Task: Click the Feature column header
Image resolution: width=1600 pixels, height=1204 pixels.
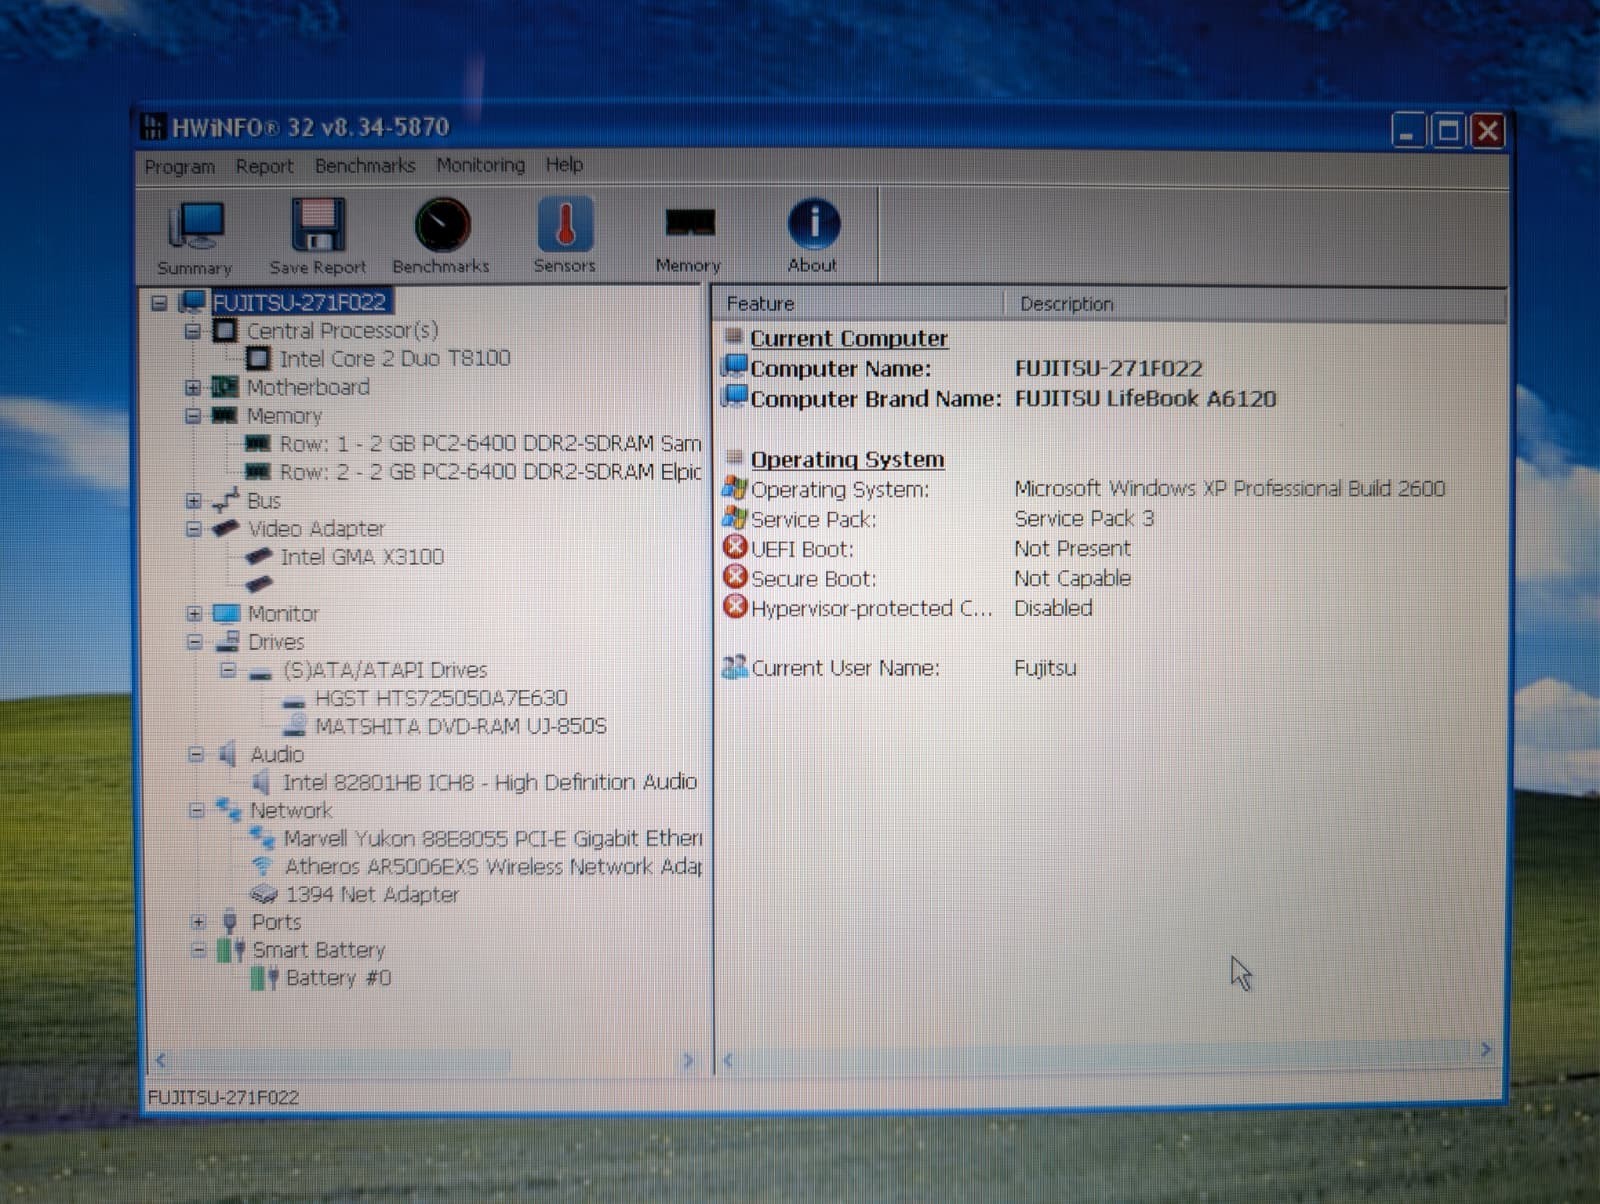Action: 858,303
